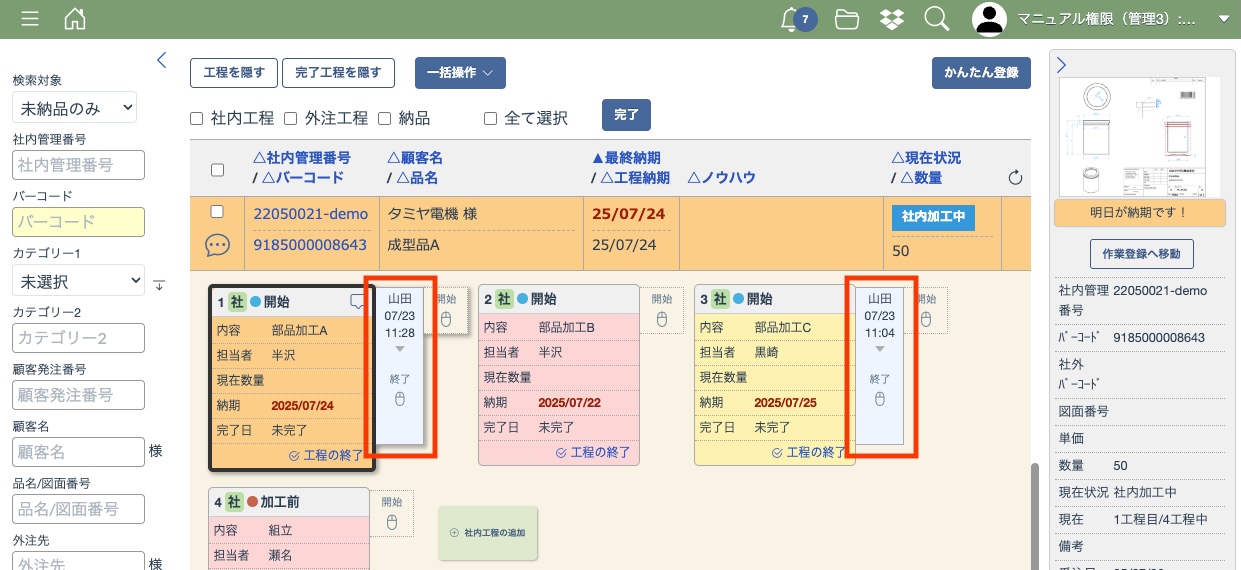Screen dimensions: 1241x570
Task: Open the drawing thumbnail in right panel
Action: pyautogui.click(x=1140, y=137)
